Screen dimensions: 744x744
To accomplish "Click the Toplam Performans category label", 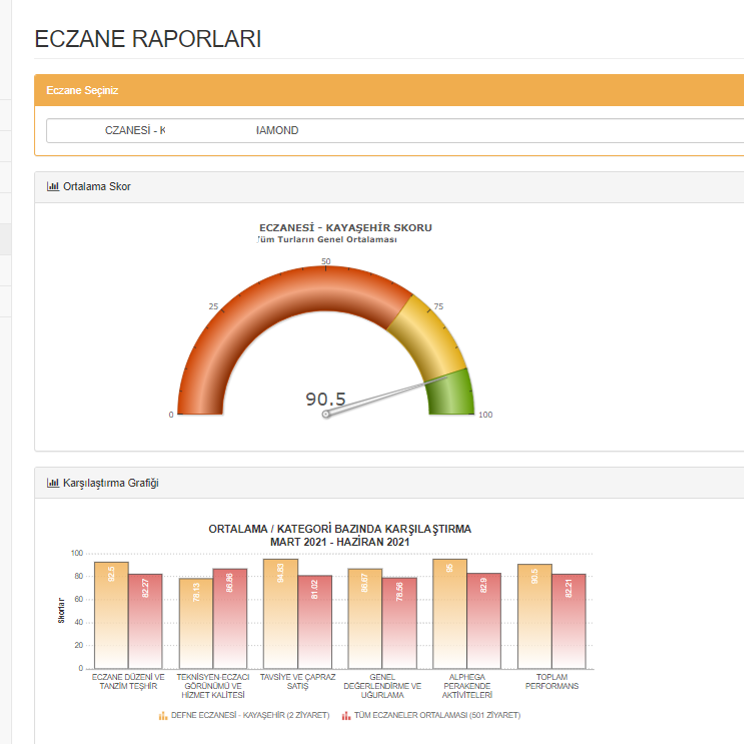I will [551, 682].
